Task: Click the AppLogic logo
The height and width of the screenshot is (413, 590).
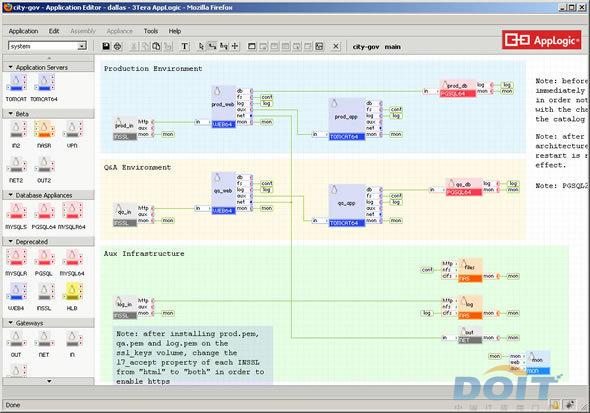Action: [x=541, y=40]
